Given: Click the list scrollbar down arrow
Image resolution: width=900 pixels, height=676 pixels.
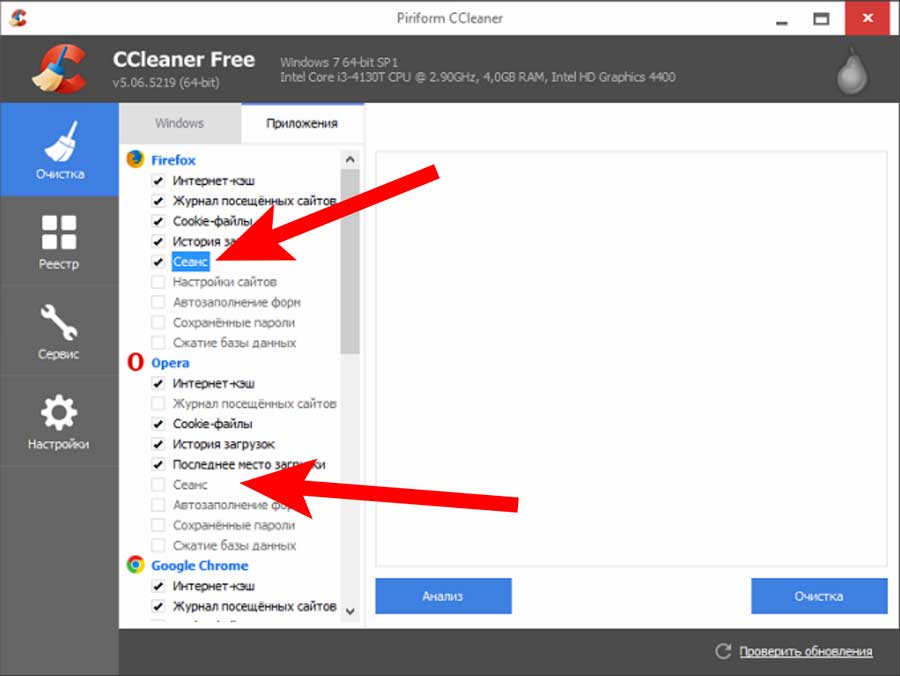Looking at the screenshot, I should coord(350,612).
